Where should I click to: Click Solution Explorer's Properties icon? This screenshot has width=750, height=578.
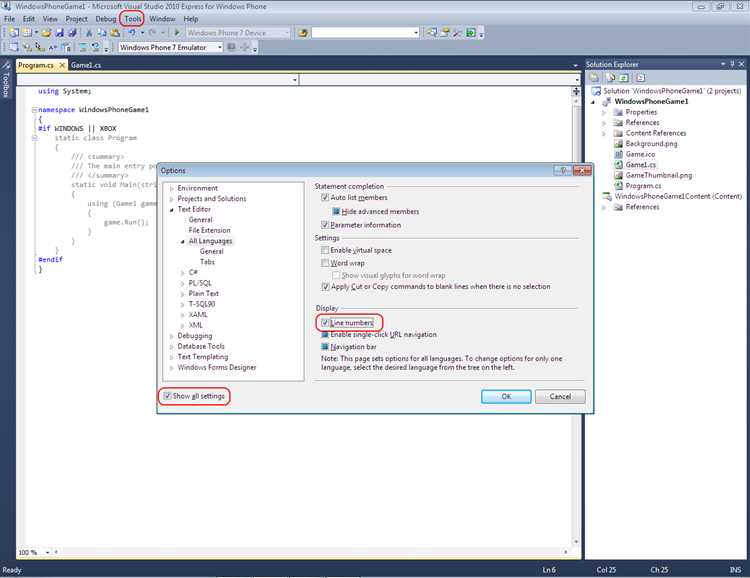[594, 78]
